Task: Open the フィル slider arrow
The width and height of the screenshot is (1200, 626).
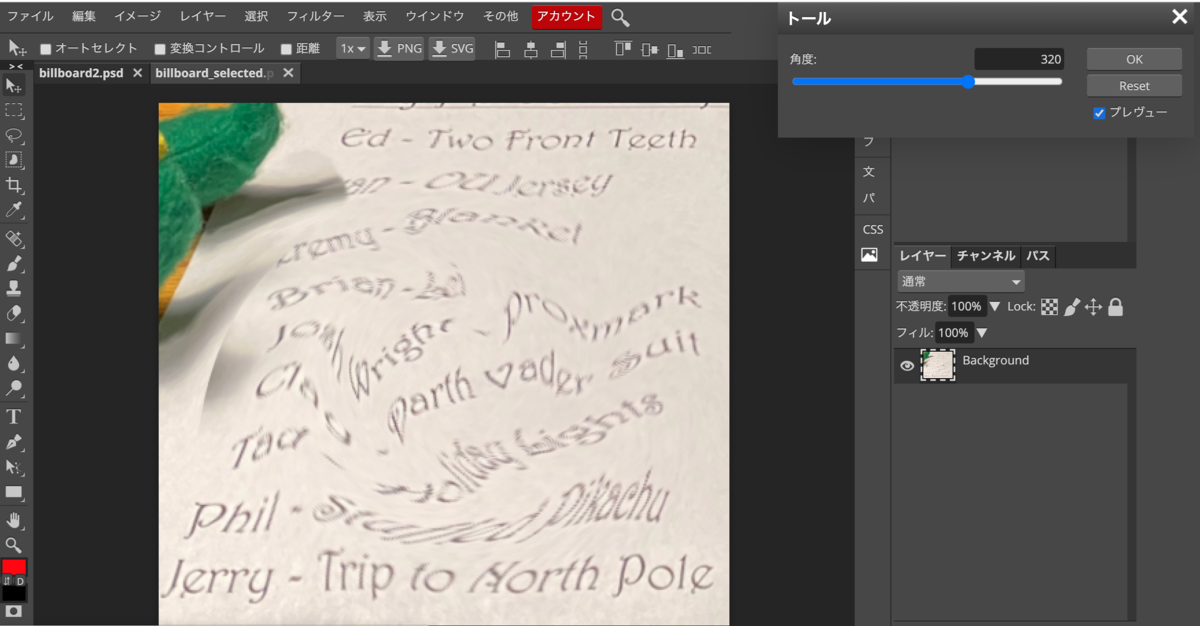Action: (981, 333)
